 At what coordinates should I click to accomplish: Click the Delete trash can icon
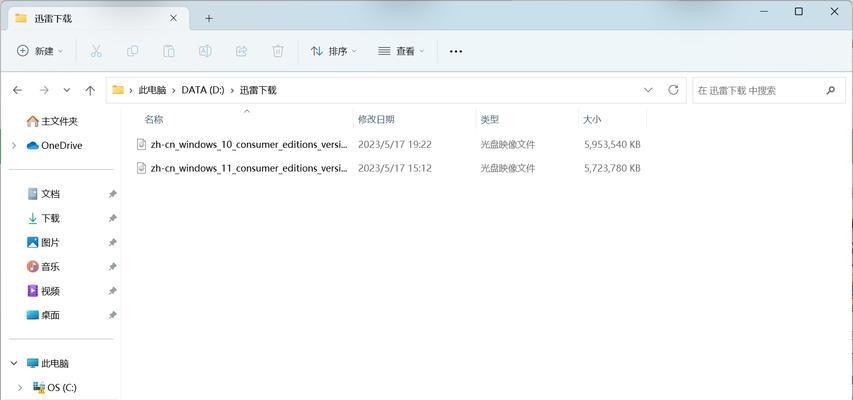277,51
